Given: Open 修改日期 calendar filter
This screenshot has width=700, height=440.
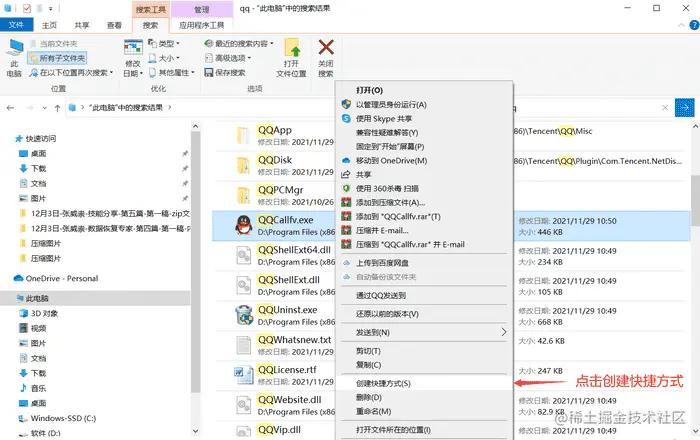Looking at the screenshot, I should pyautogui.click(x=133, y=58).
